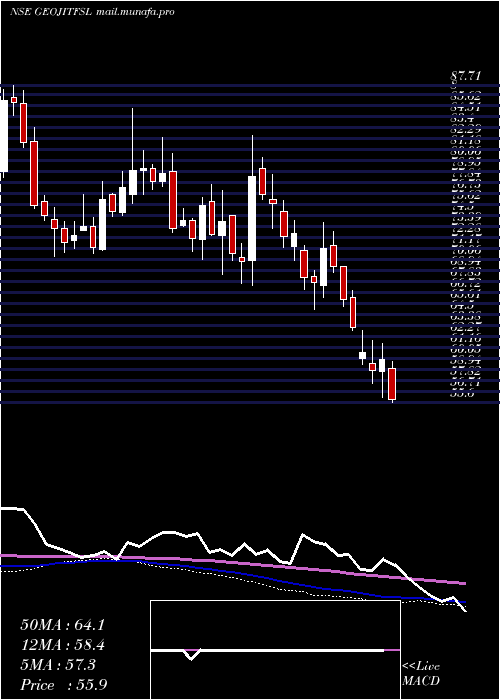The image size is (500, 700).
Task: Click the MACD label
Action: (x=421, y=682)
